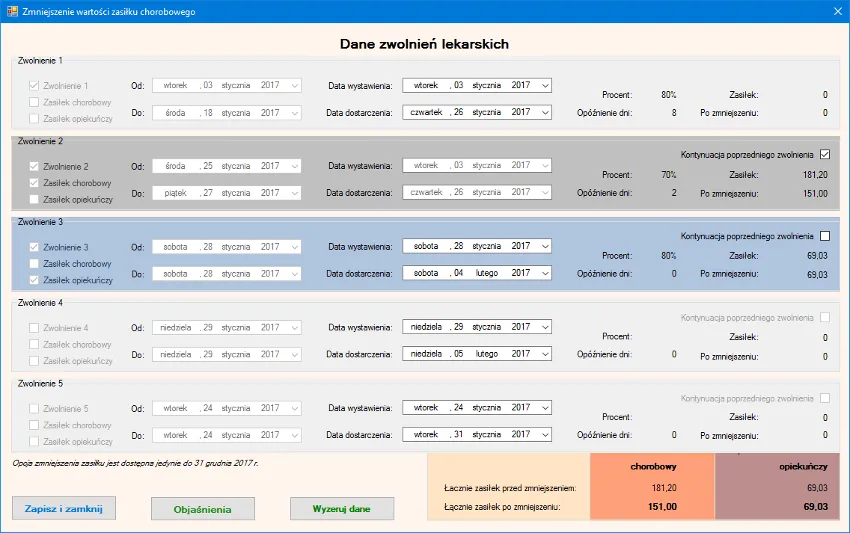Open Data dostarczenia calendar in Zwolnienie 1
The image size is (850, 533).
543,112
